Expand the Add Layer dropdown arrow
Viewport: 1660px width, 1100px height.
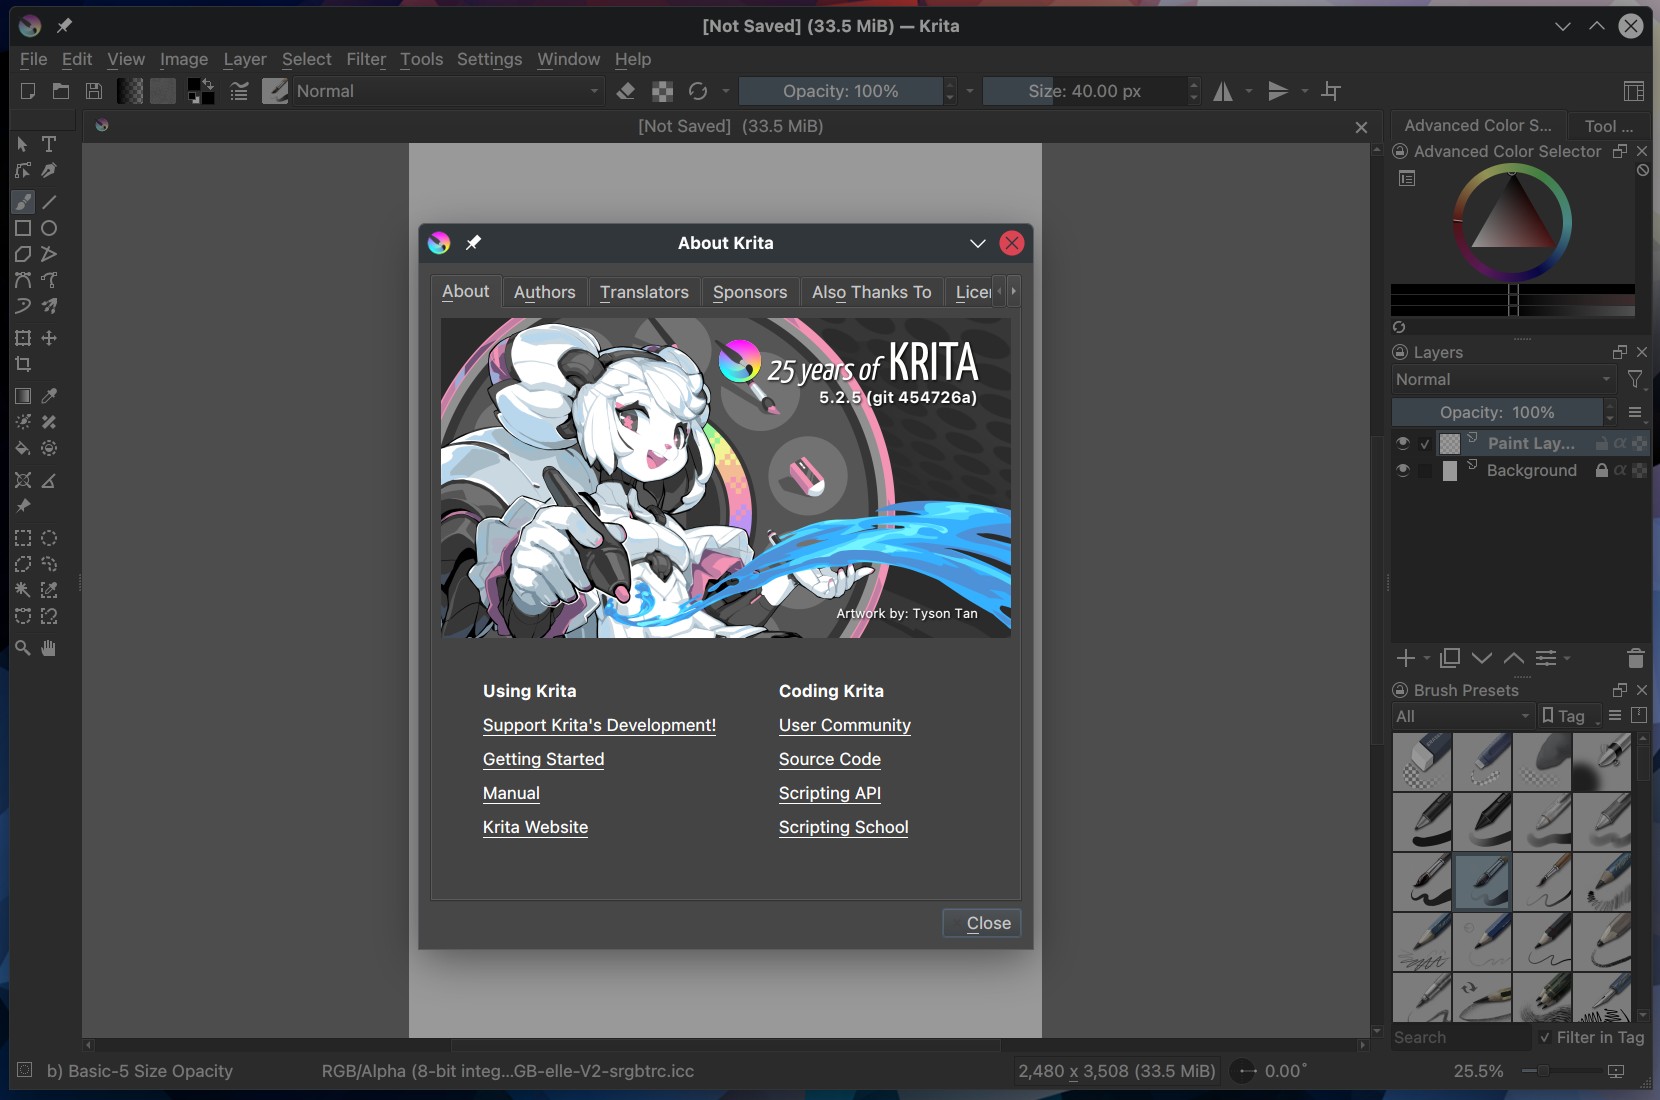pos(1427,658)
